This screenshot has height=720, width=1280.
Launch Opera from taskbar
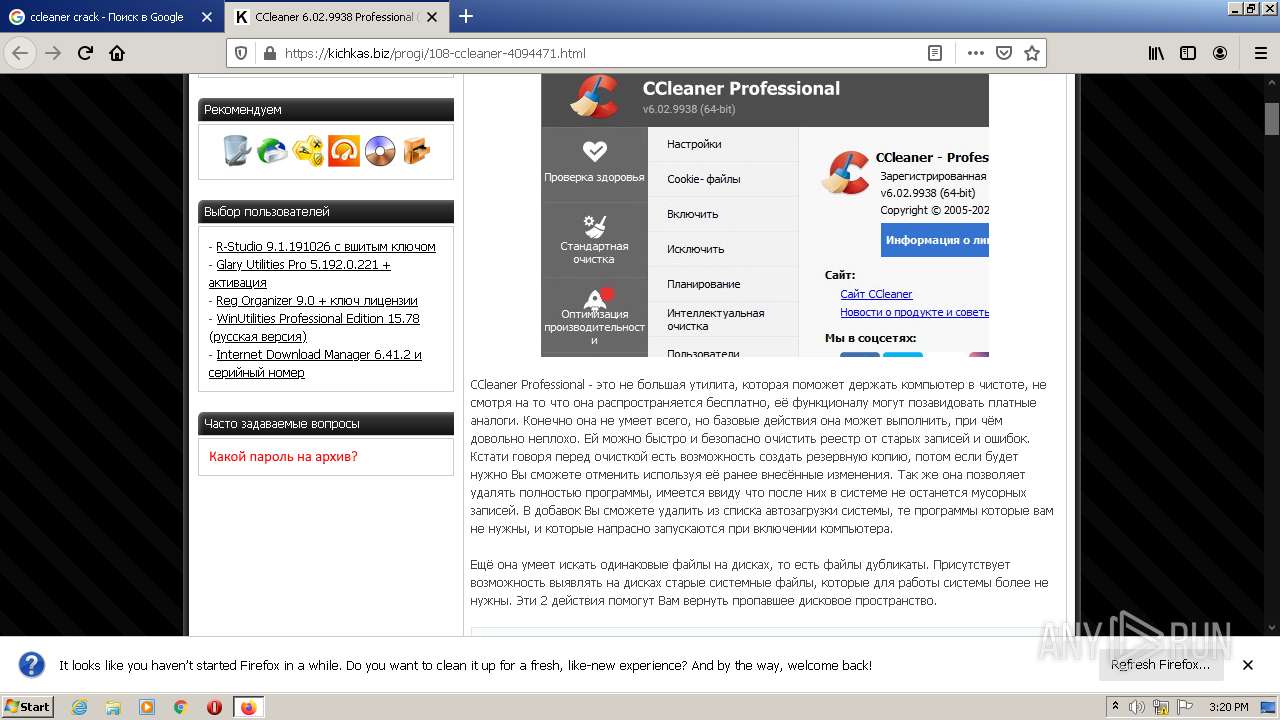pyautogui.click(x=214, y=707)
